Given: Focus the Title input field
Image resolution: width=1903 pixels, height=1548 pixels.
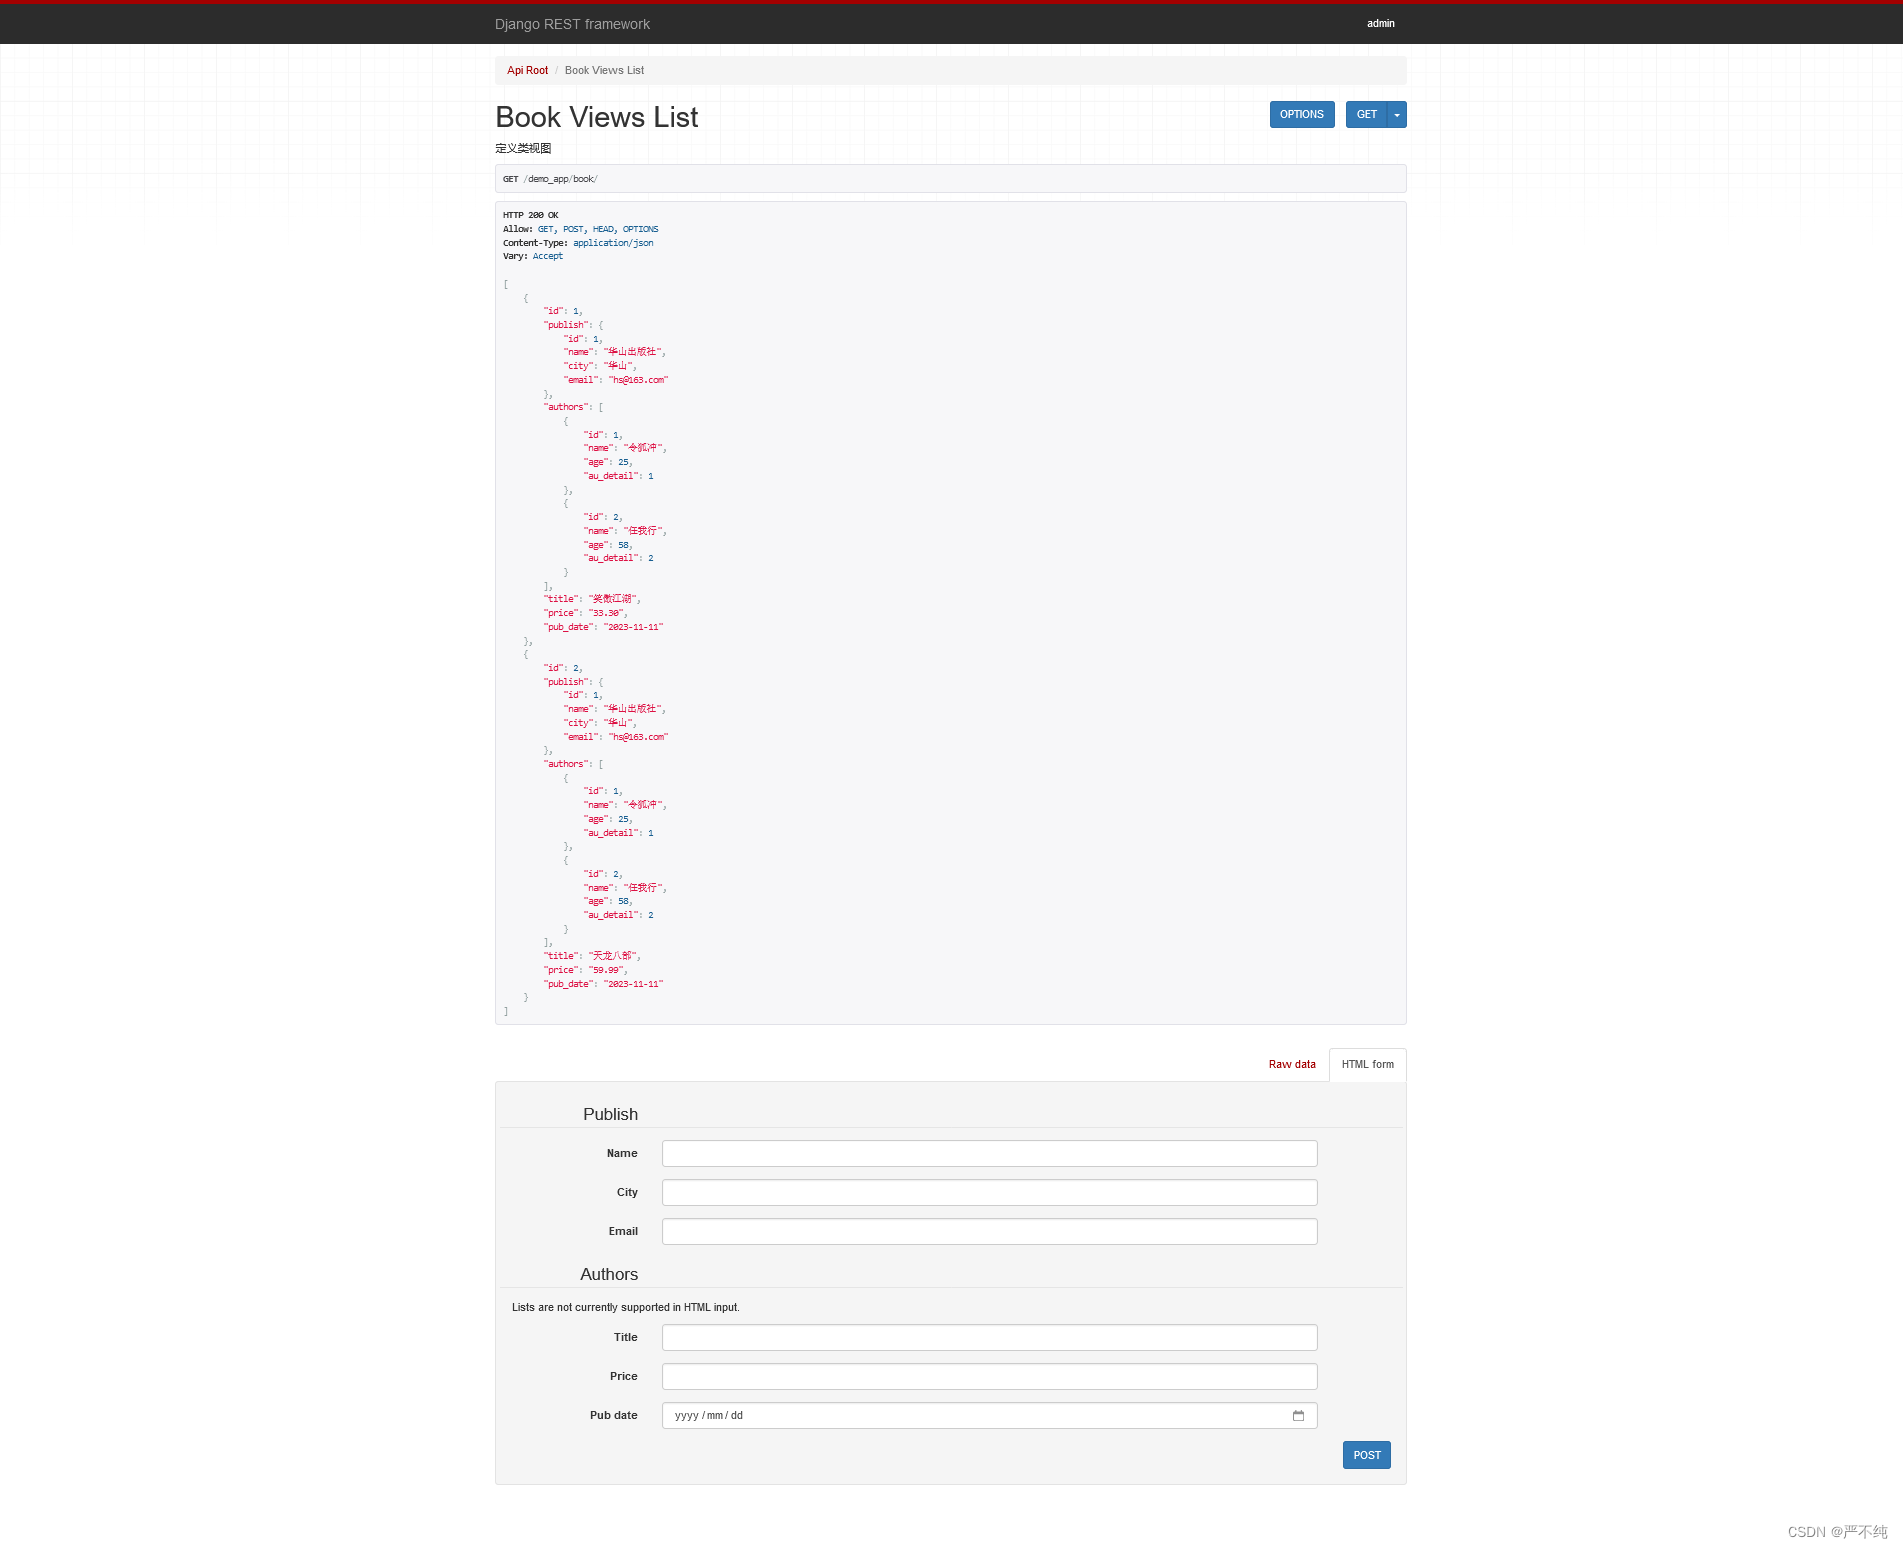Looking at the screenshot, I should 989,1337.
